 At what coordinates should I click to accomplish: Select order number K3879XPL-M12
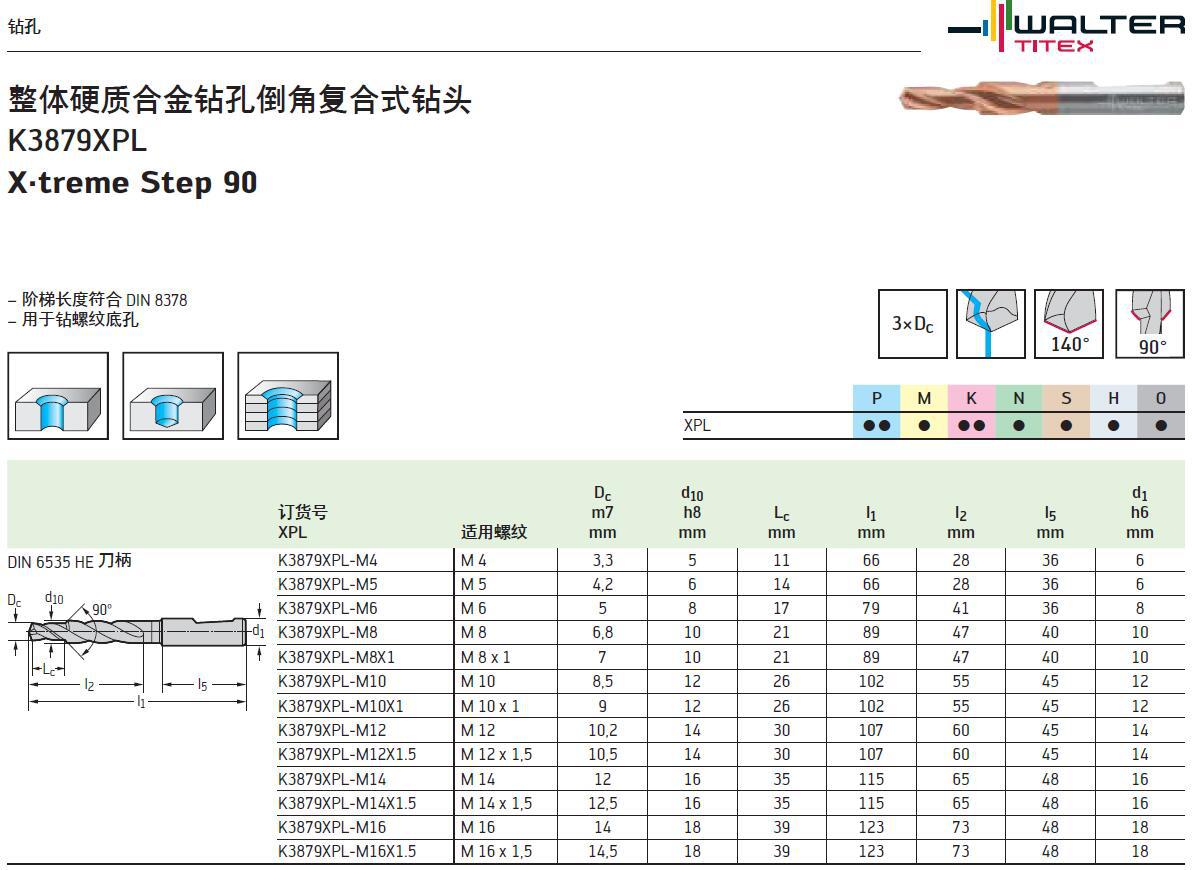332,730
